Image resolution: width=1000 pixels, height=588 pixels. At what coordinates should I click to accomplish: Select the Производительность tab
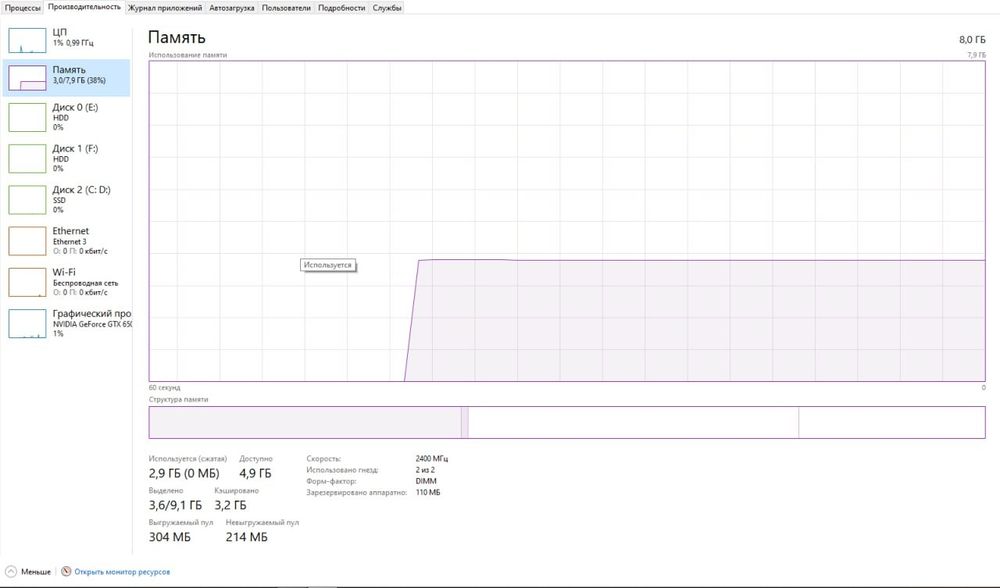point(84,7)
